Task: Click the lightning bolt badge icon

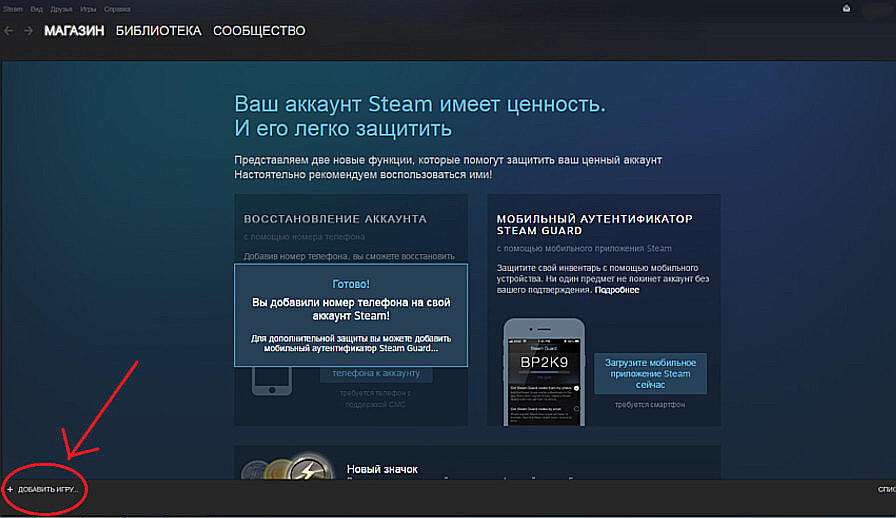Action: pos(311,470)
